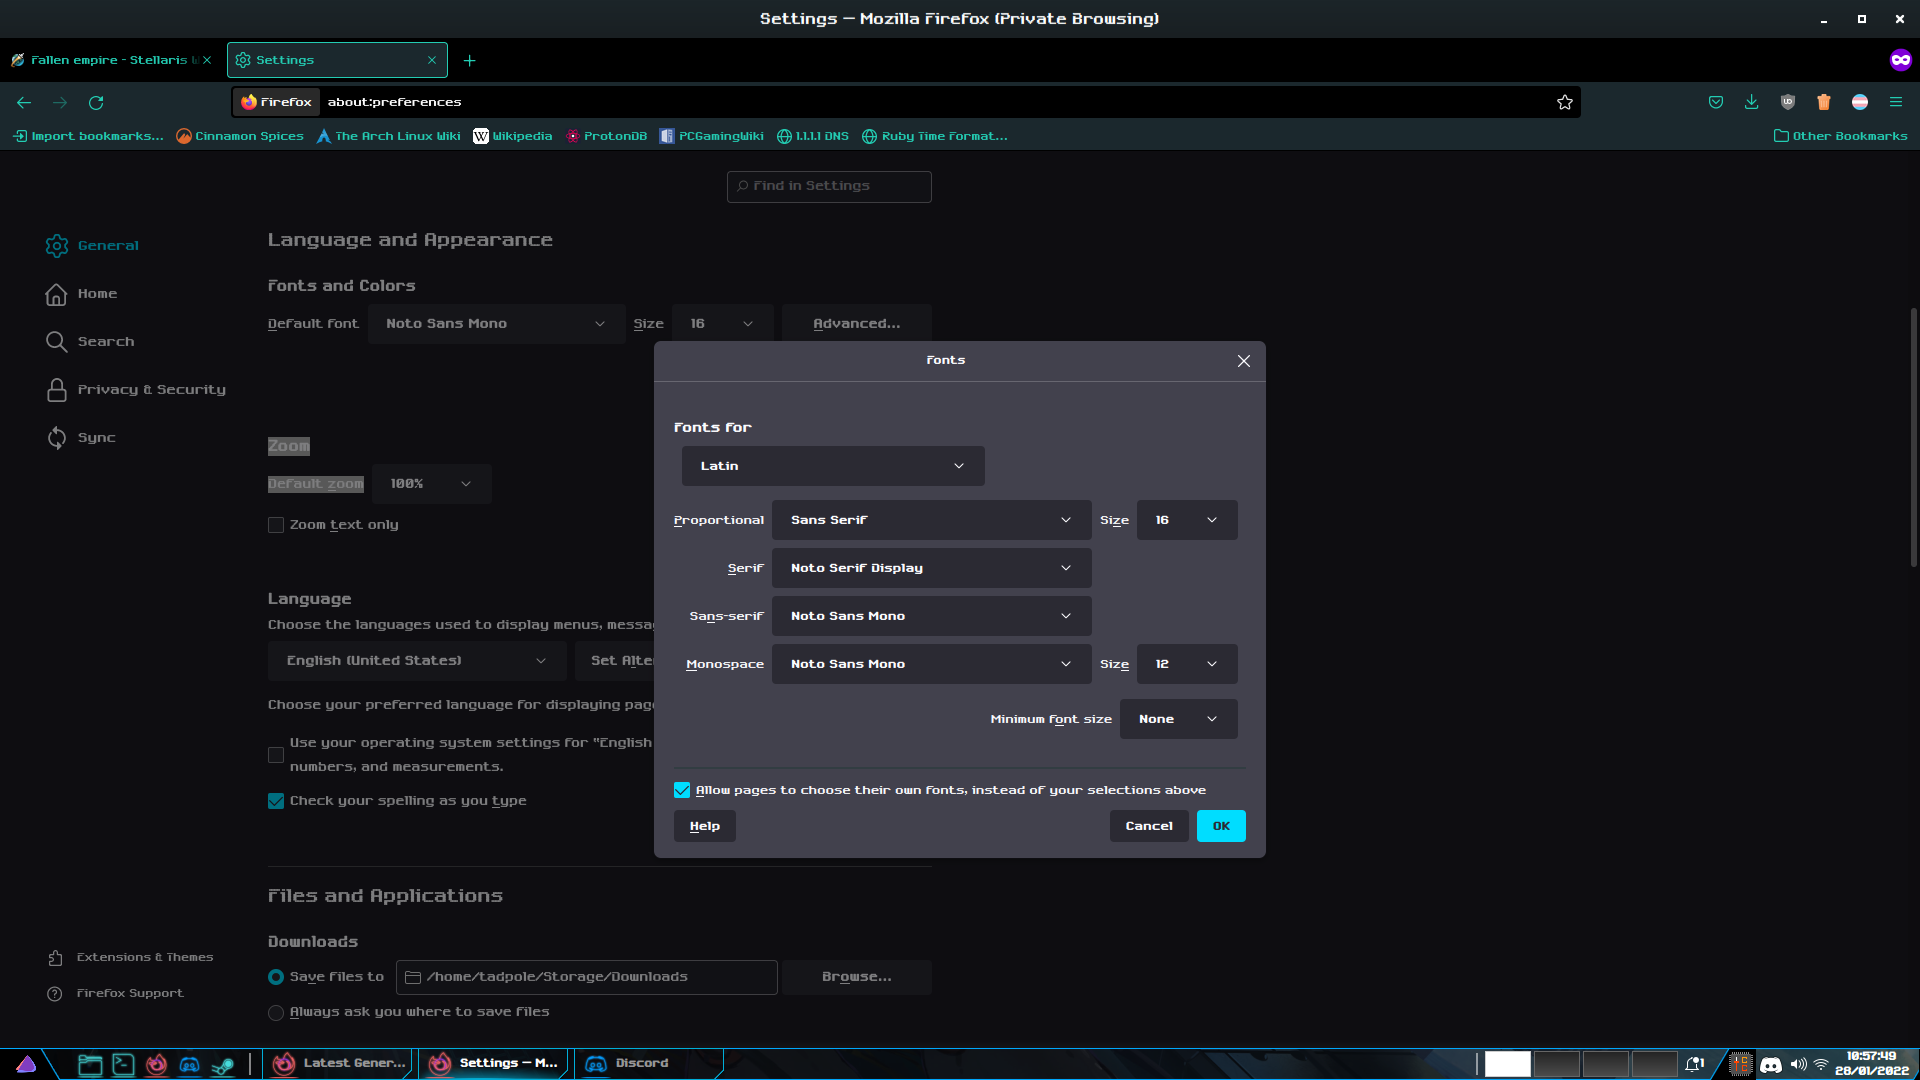Toggle Check your spelling as you type

tap(276, 801)
